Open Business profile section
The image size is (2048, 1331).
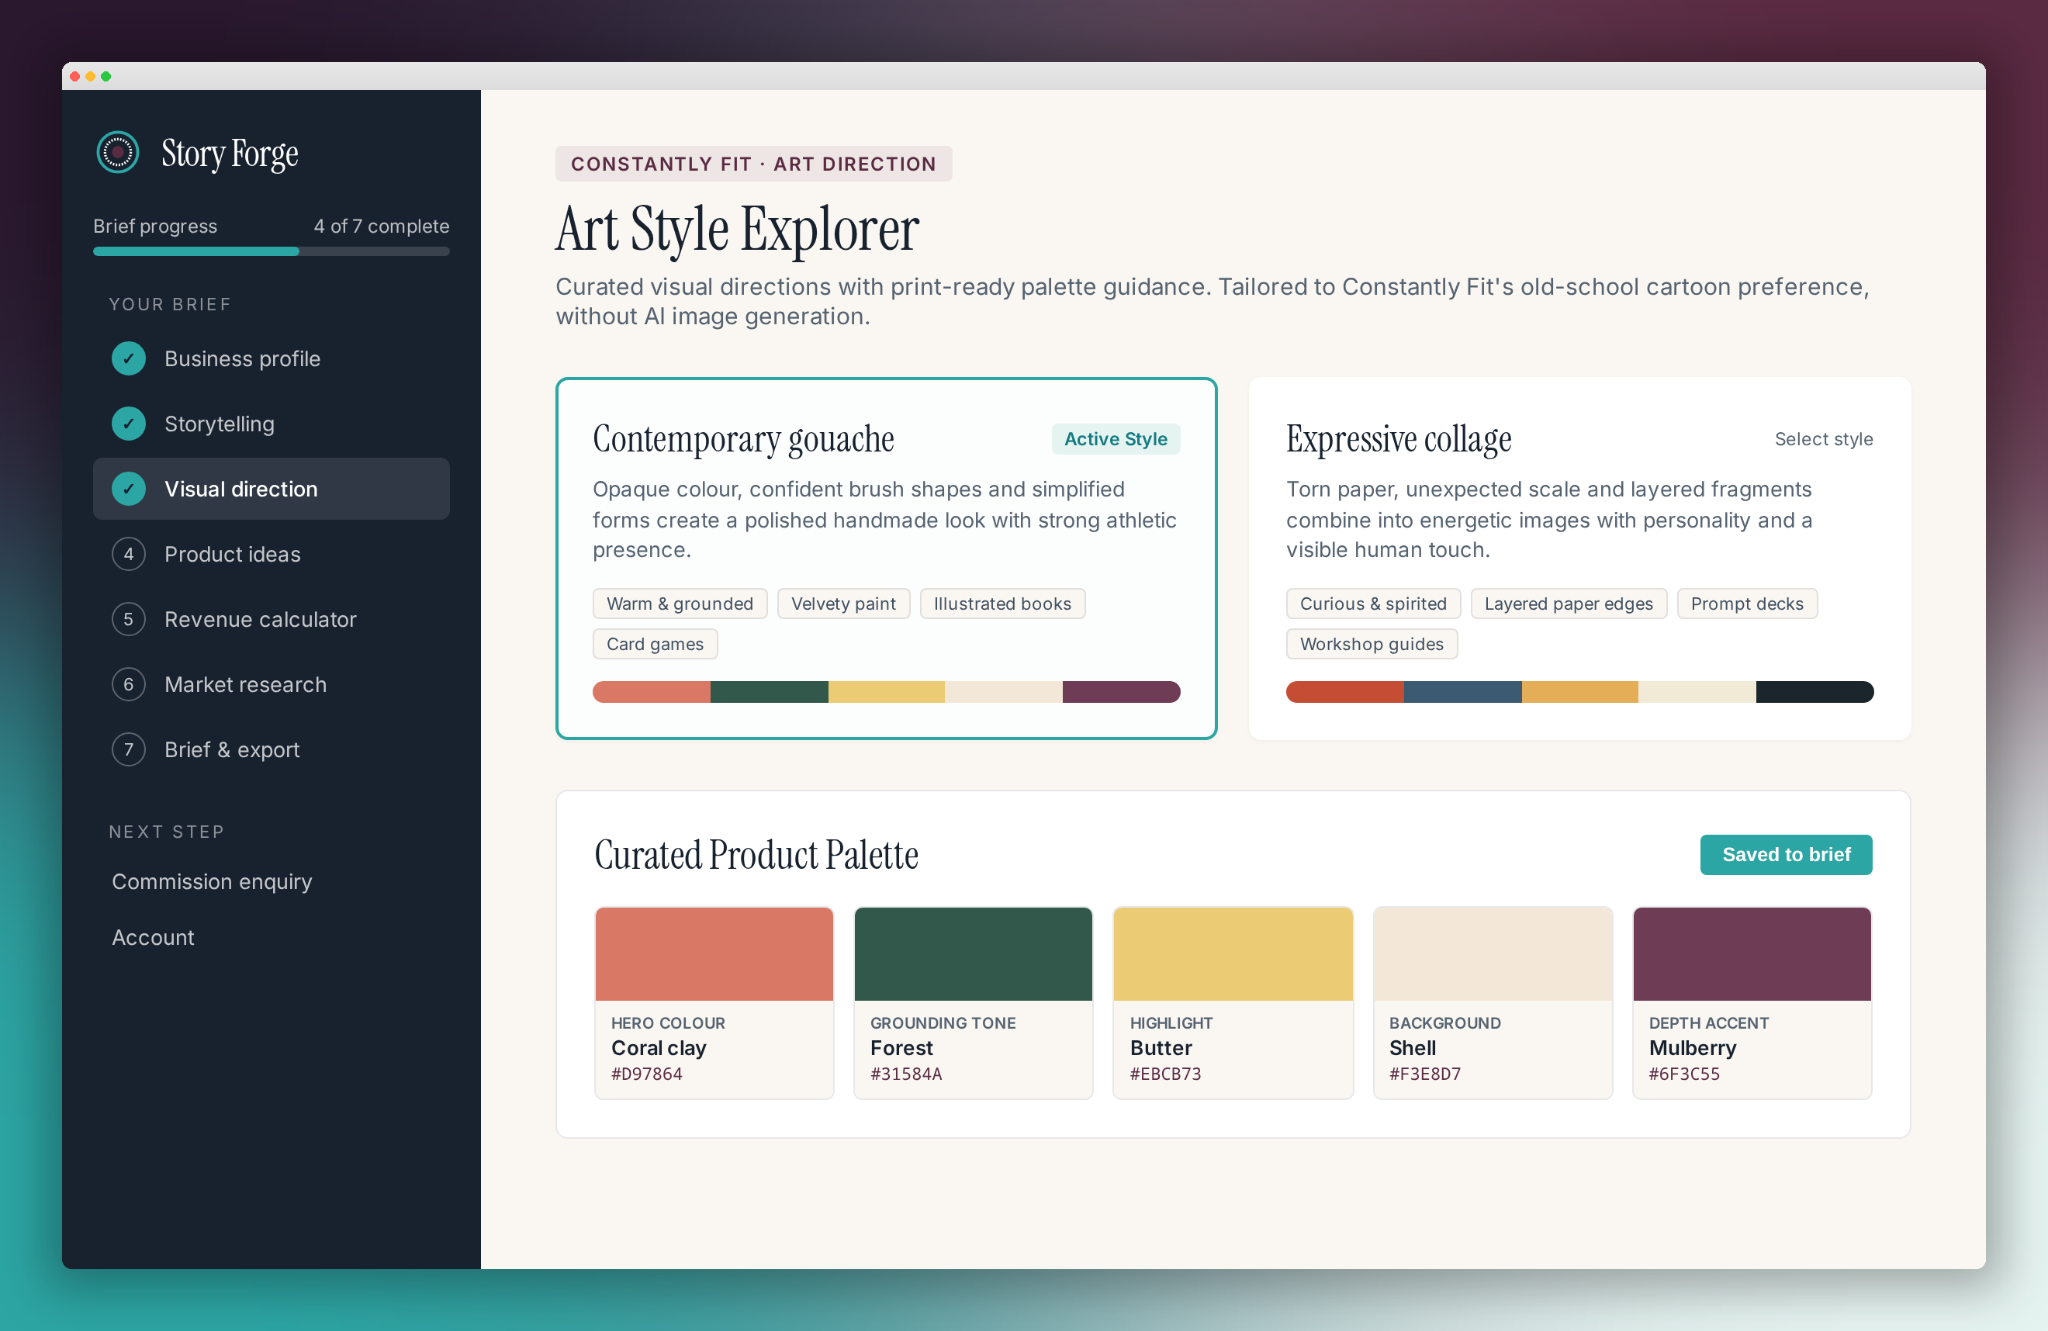pos(271,358)
